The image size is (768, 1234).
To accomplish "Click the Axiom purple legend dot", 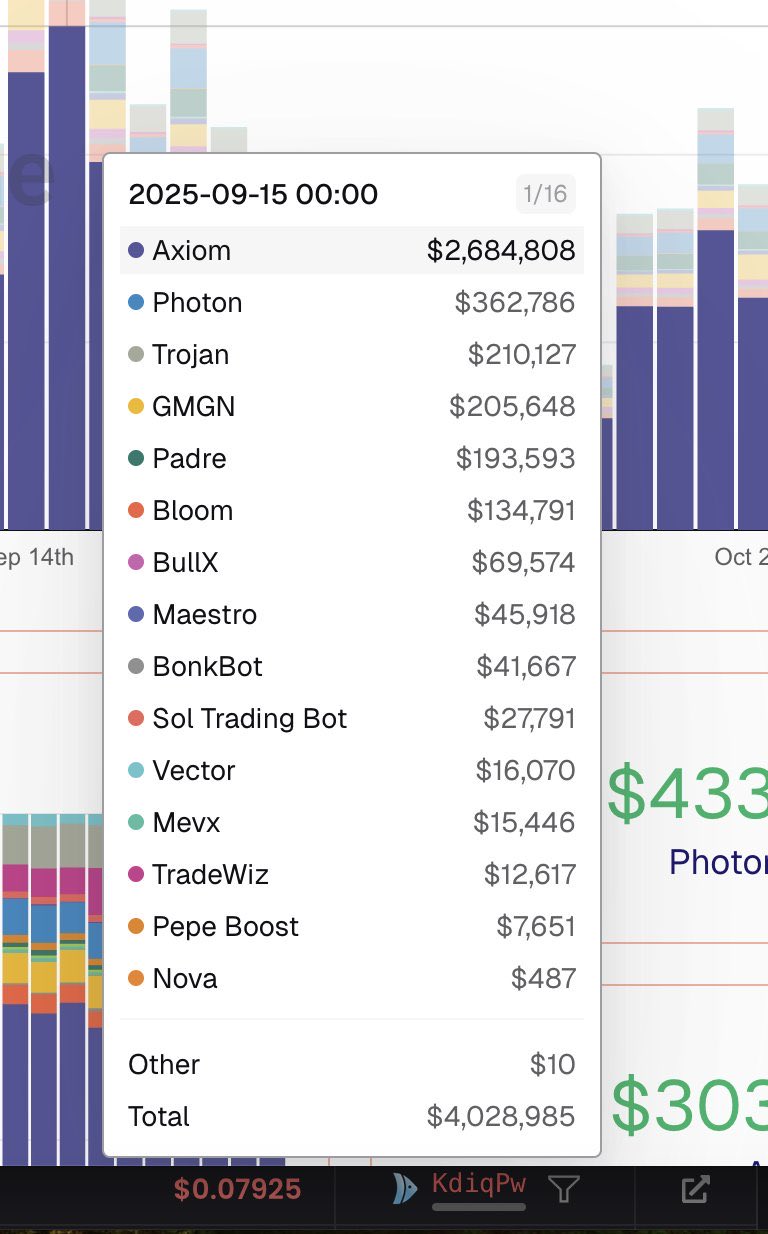I will (x=137, y=251).
